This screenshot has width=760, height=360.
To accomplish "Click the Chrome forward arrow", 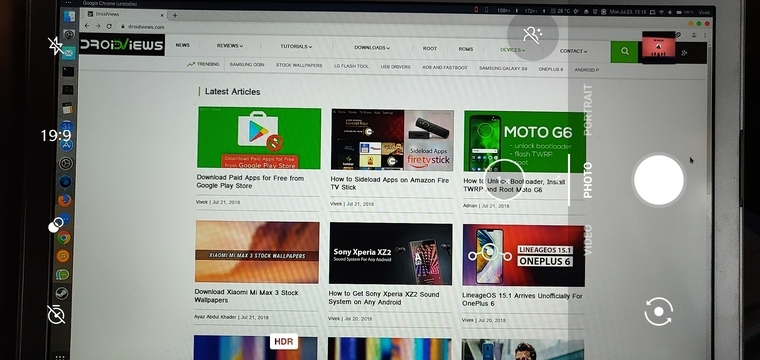I will click(98, 26).
